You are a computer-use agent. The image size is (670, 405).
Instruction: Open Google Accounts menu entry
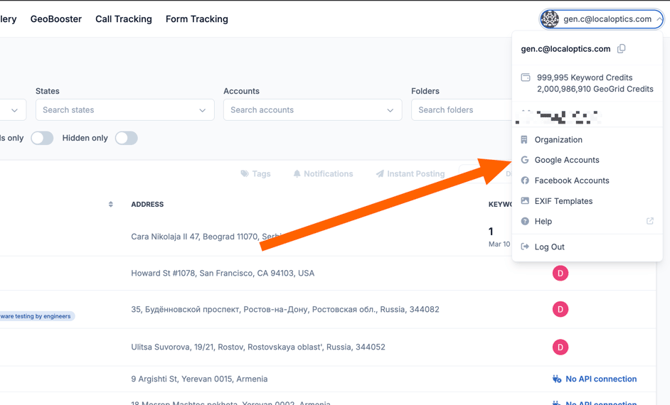[x=566, y=160]
